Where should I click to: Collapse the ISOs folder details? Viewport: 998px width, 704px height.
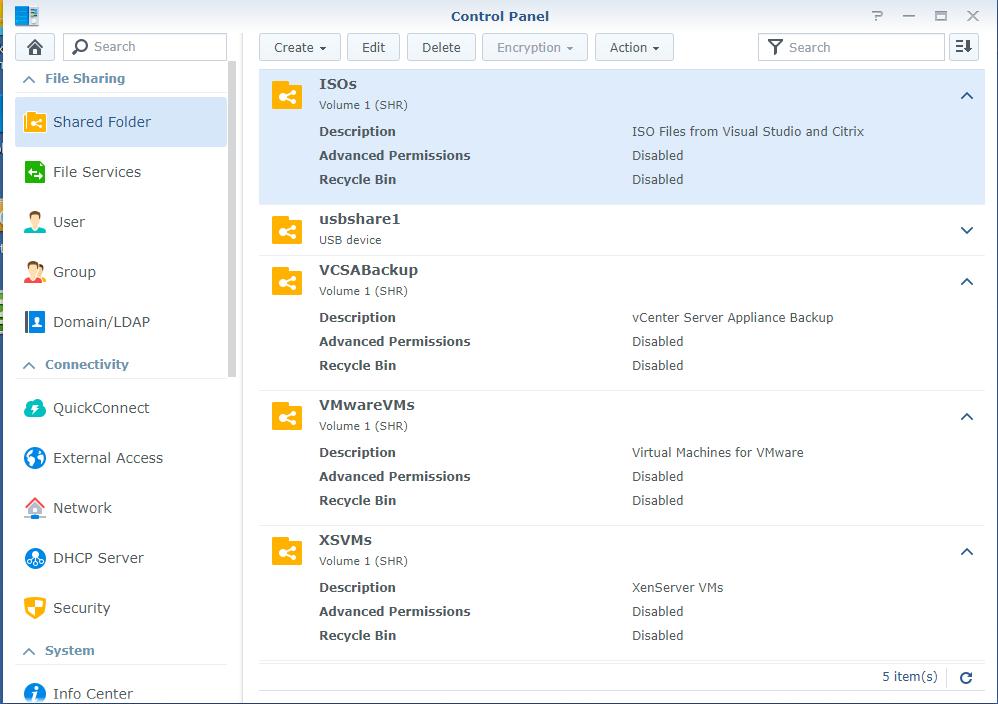click(966, 96)
